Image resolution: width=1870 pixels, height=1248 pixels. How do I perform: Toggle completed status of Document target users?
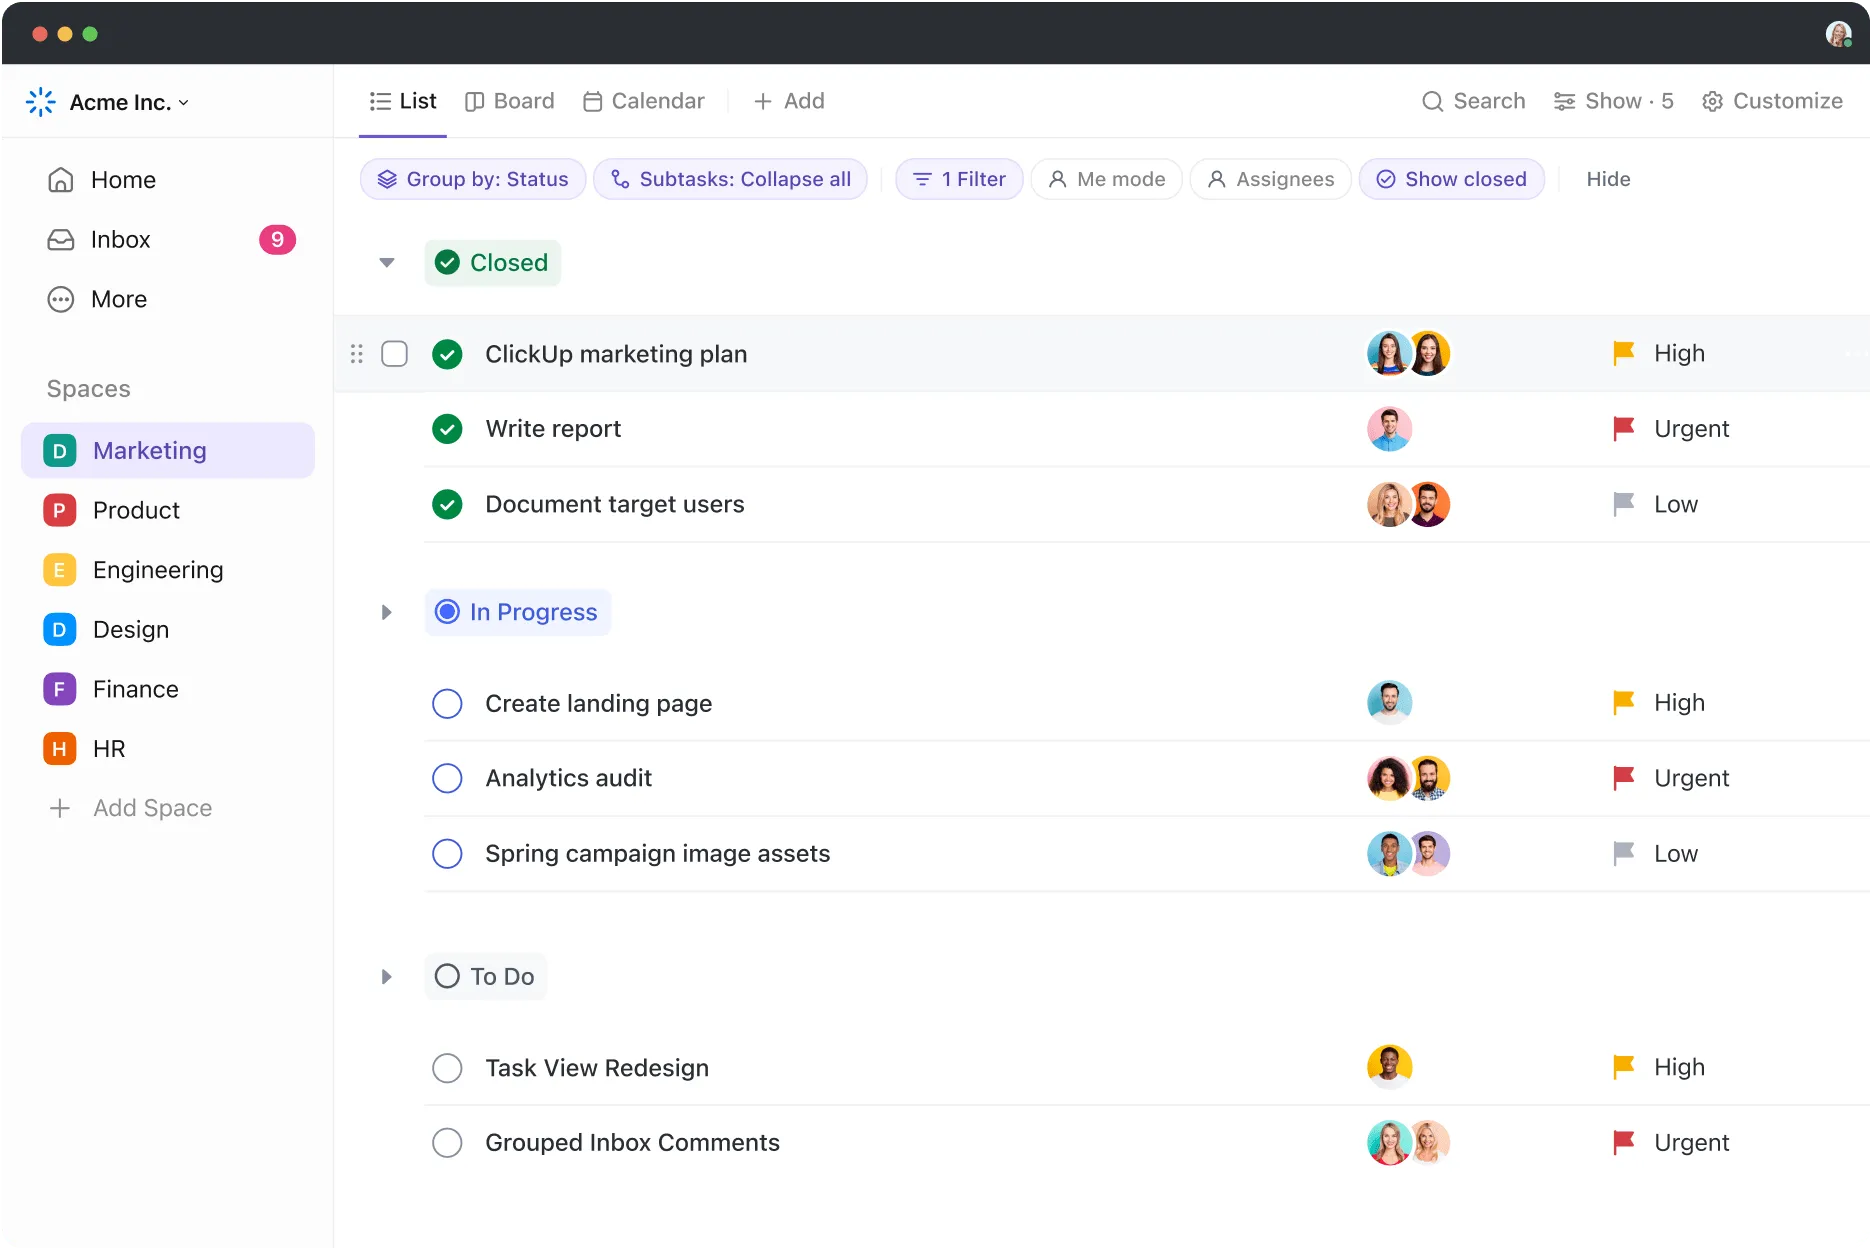coord(447,504)
